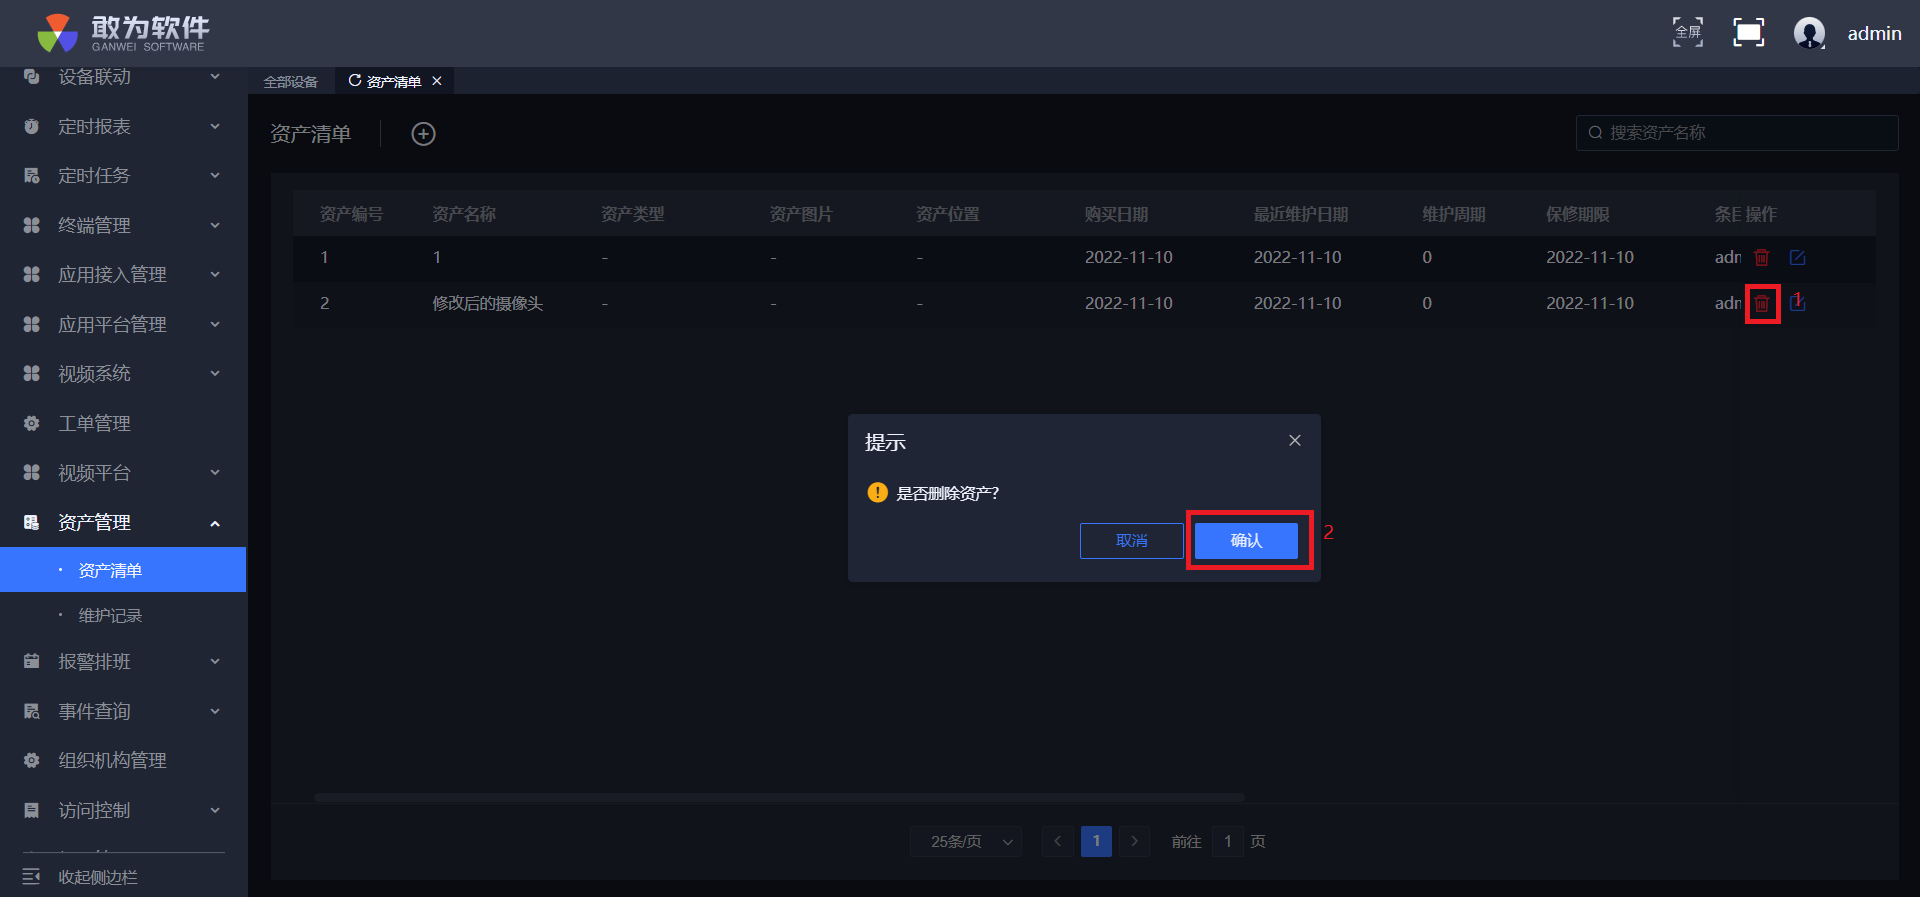1920x897 pixels.
Task: Click the add asset plus icon
Action: [424, 134]
